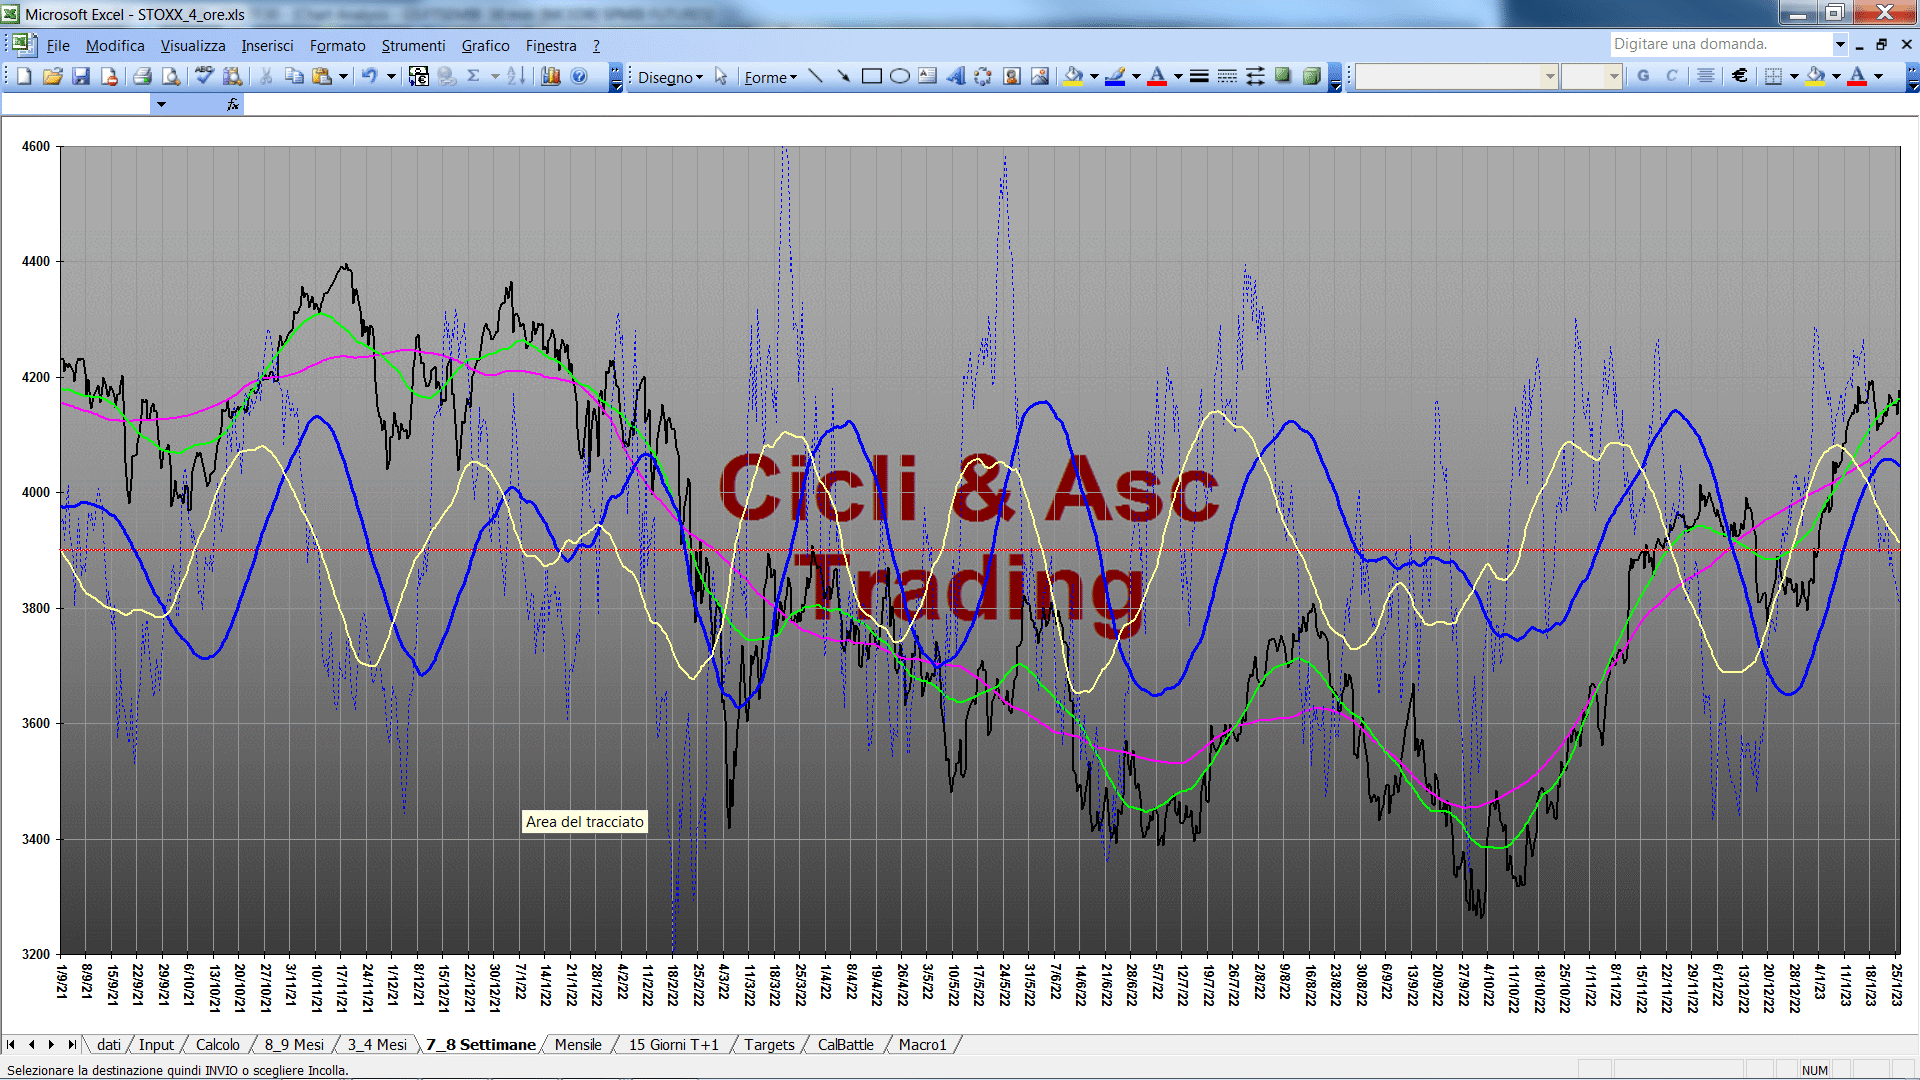Image resolution: width=1920 pixels, height=1080 pixels.
Task: Open the Paste options dropdown arrow
Action: tap(343, 76)
